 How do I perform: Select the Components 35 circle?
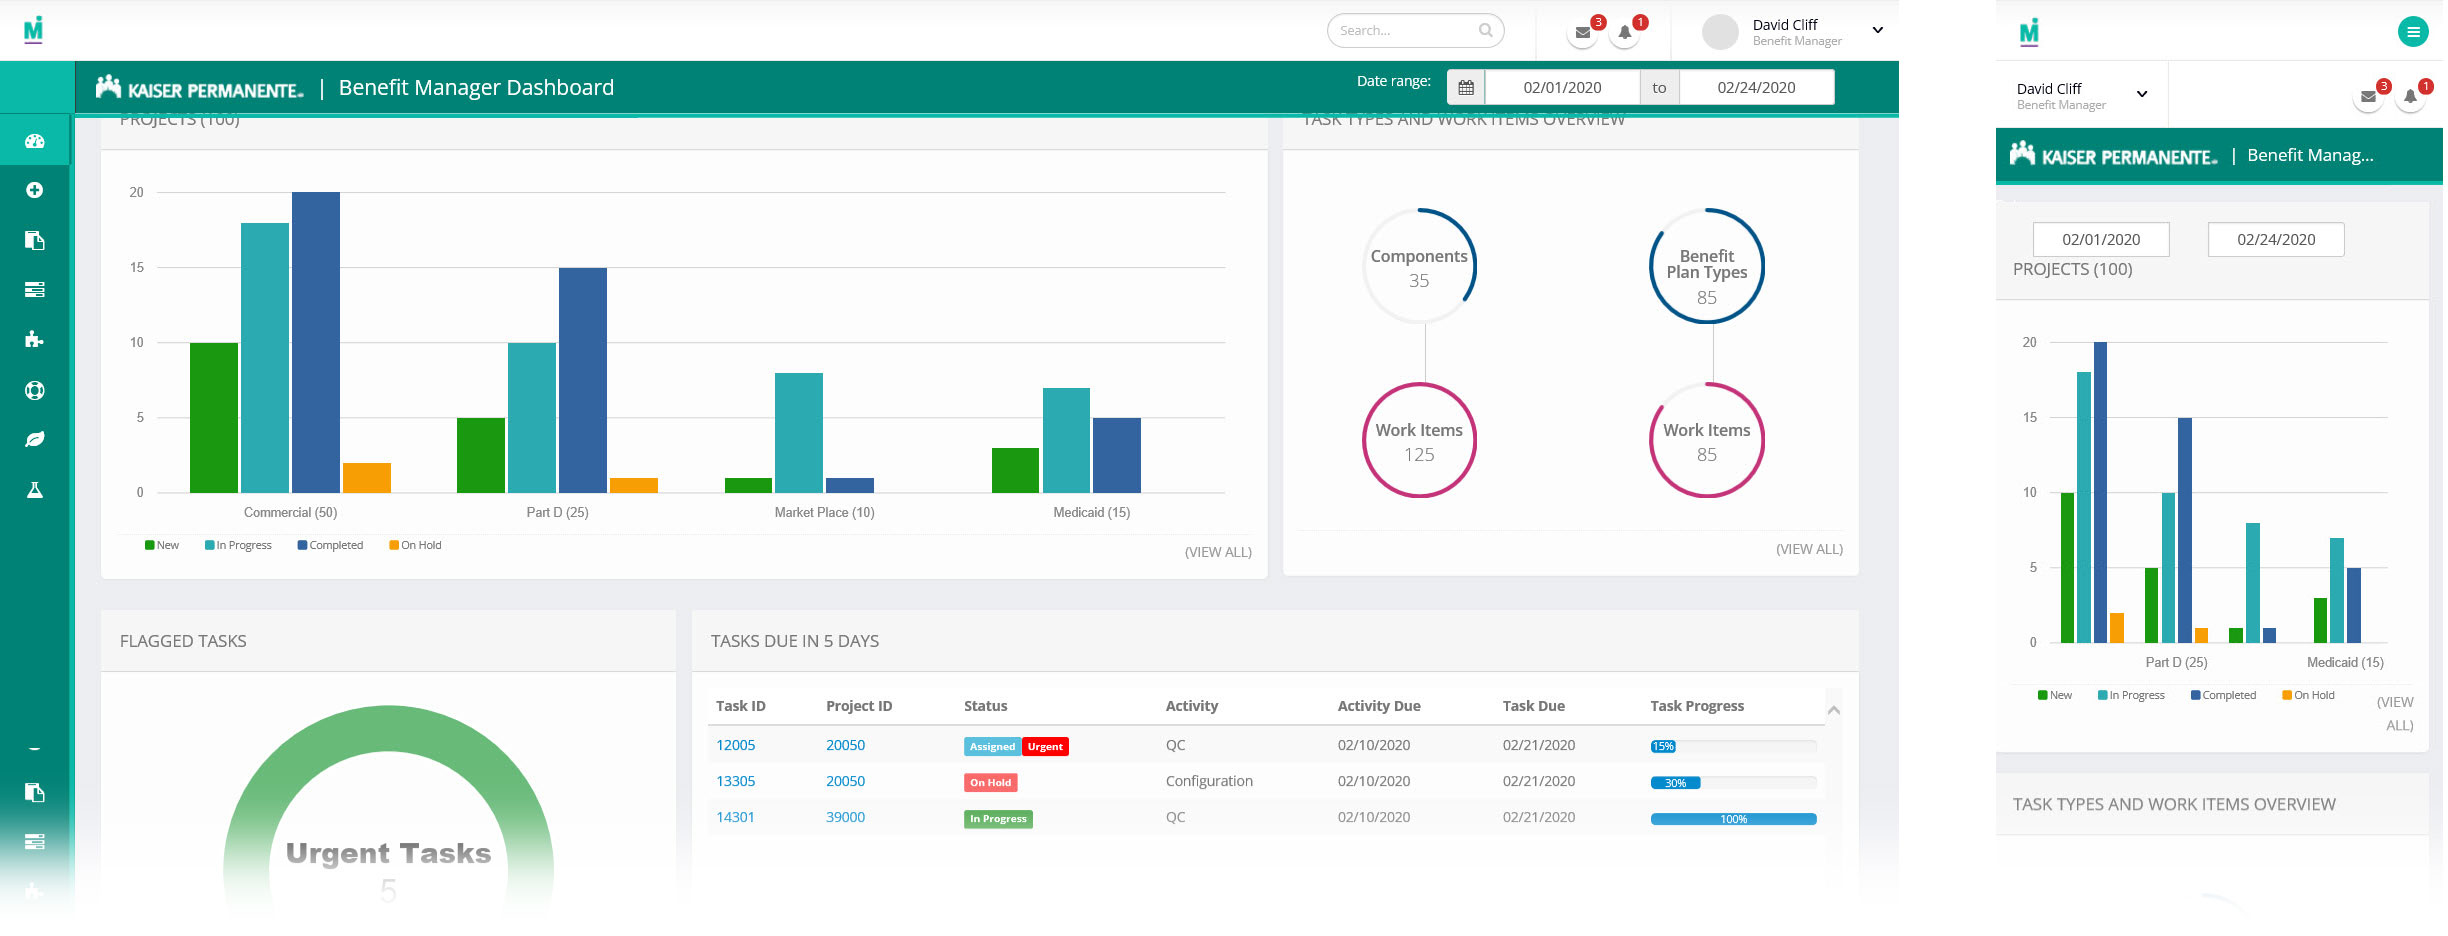tap(1419, 266)
